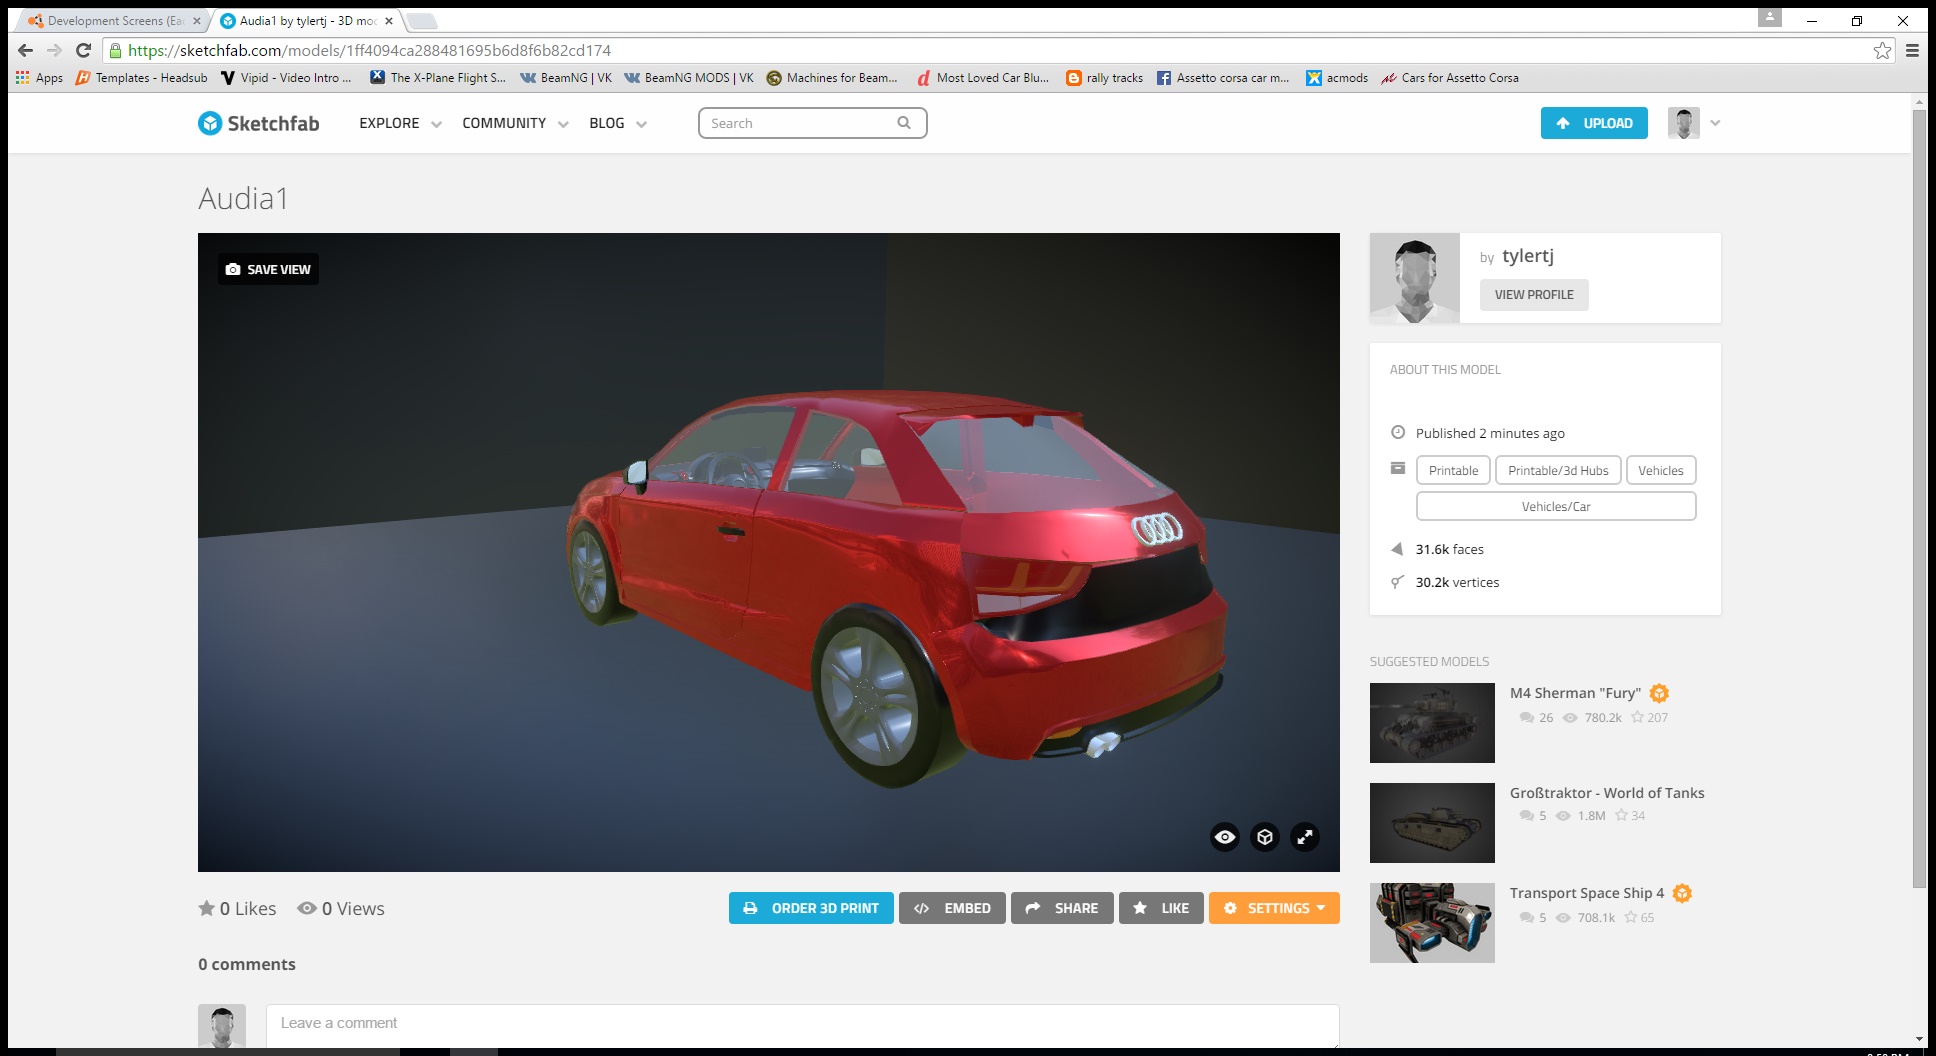Click the Upload button
1936x1056 pixels.
pos(1594,123)
